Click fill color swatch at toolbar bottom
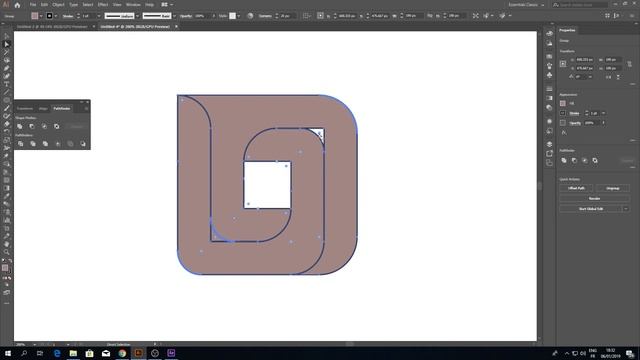Image resolution: width=640 pixels, height=360 pixels. [5, 268]
